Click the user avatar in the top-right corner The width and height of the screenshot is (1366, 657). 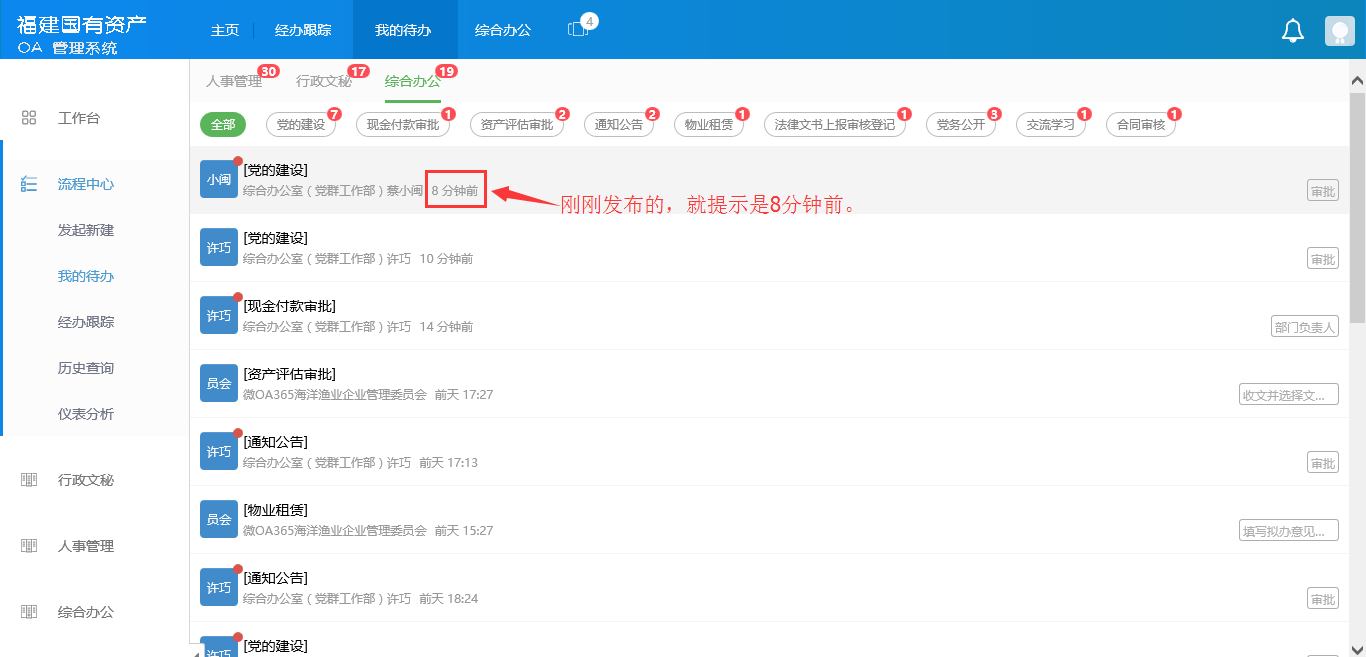tap(1338, 31)
